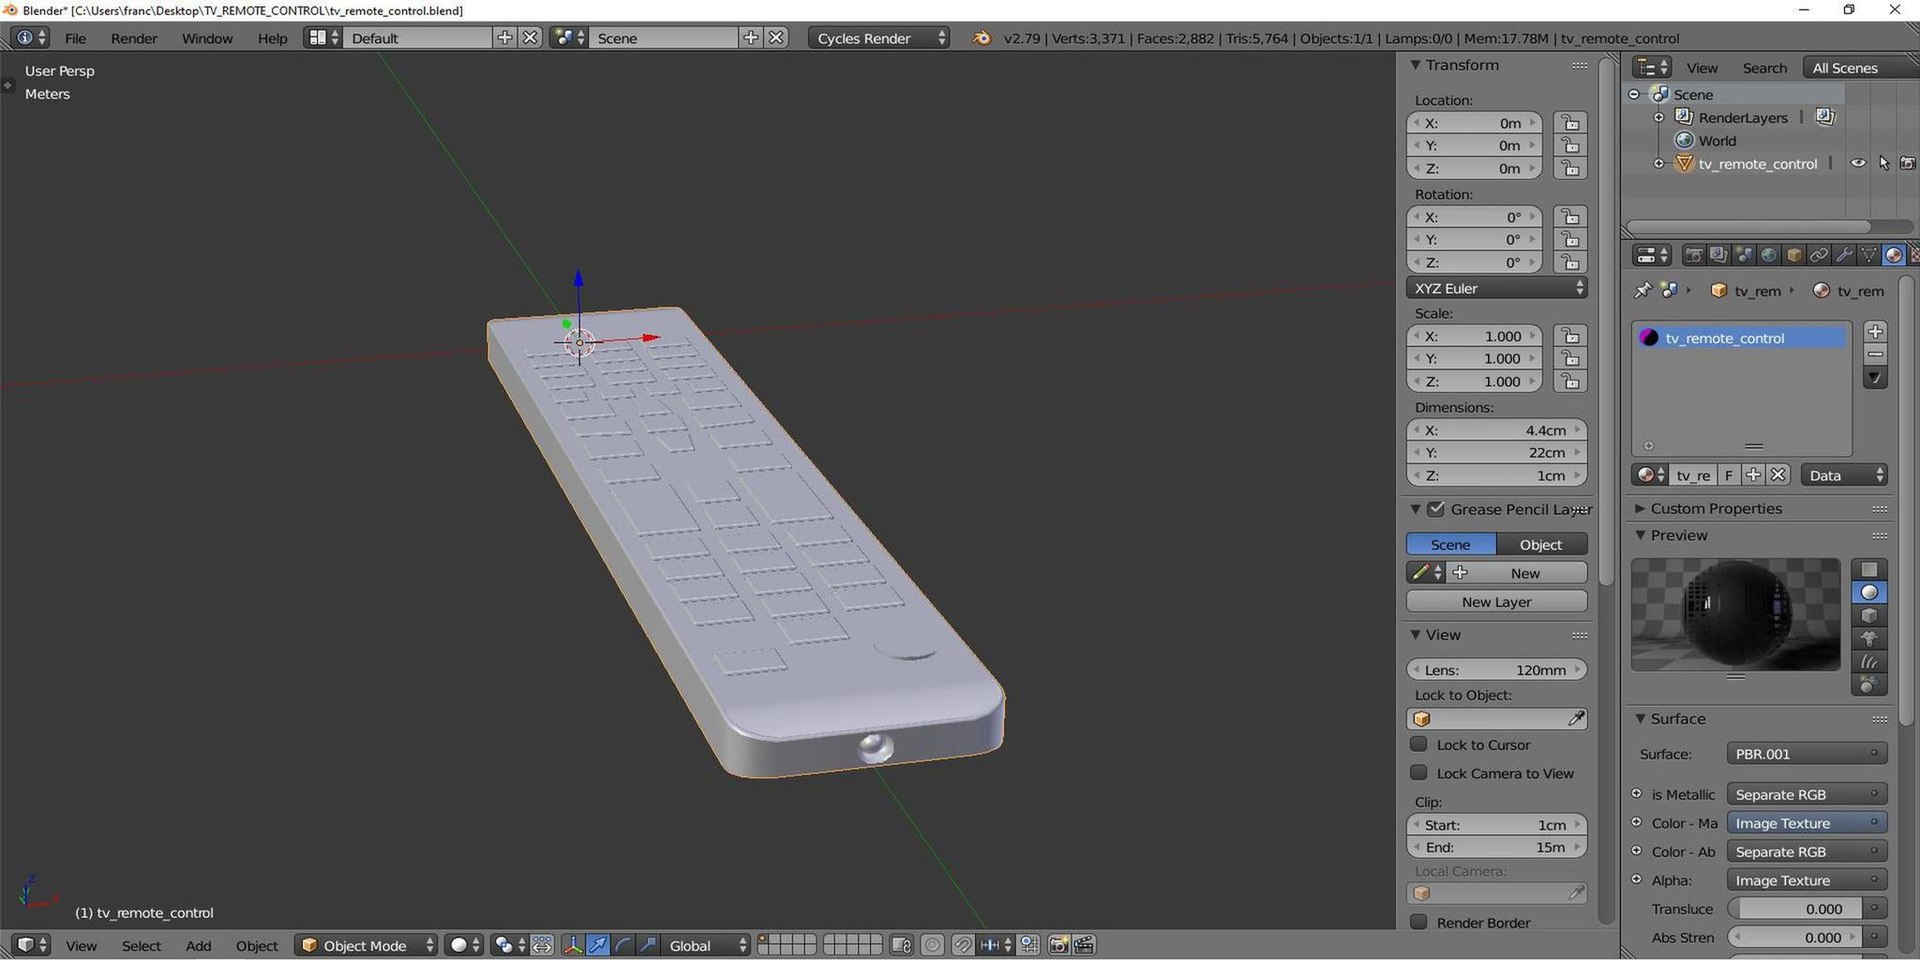1920x960 pixels.
Task: Open the Render properties tab (camera icon)
Action: (1694, 255)
